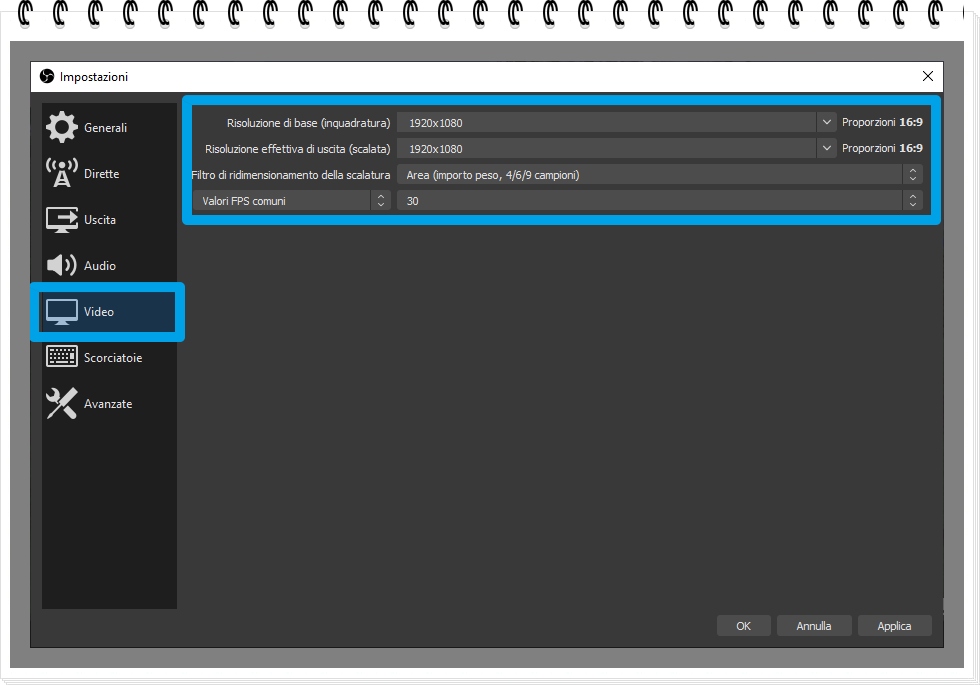Dismiss changes with the Annulla button

[x=814, y=625]
